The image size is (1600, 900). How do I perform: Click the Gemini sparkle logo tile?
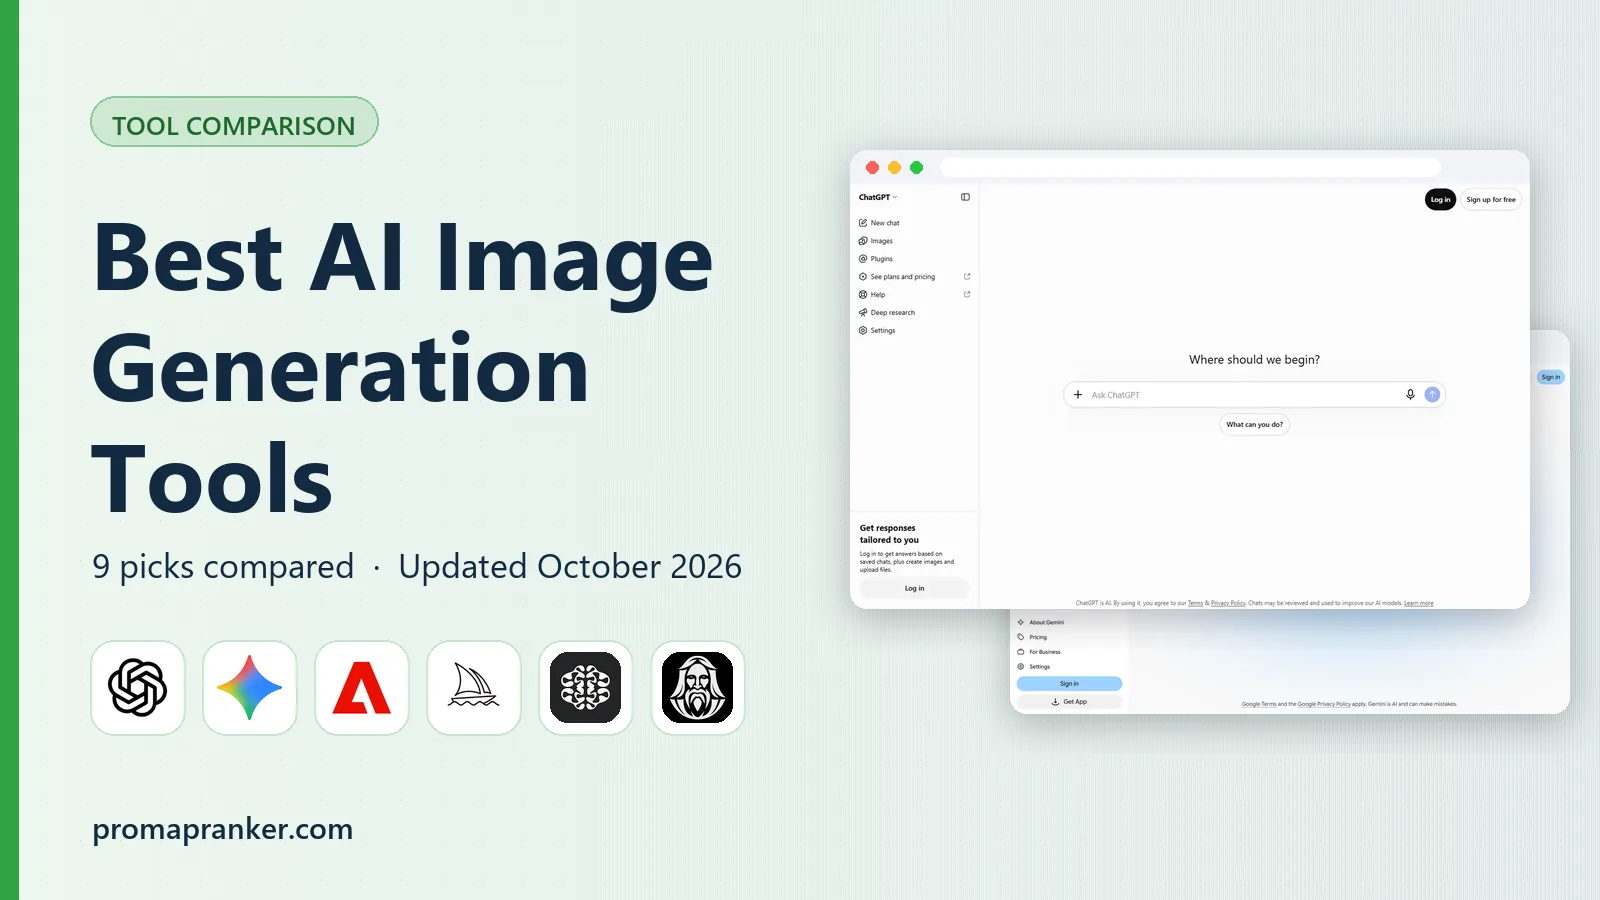click(x=250, y=688)
